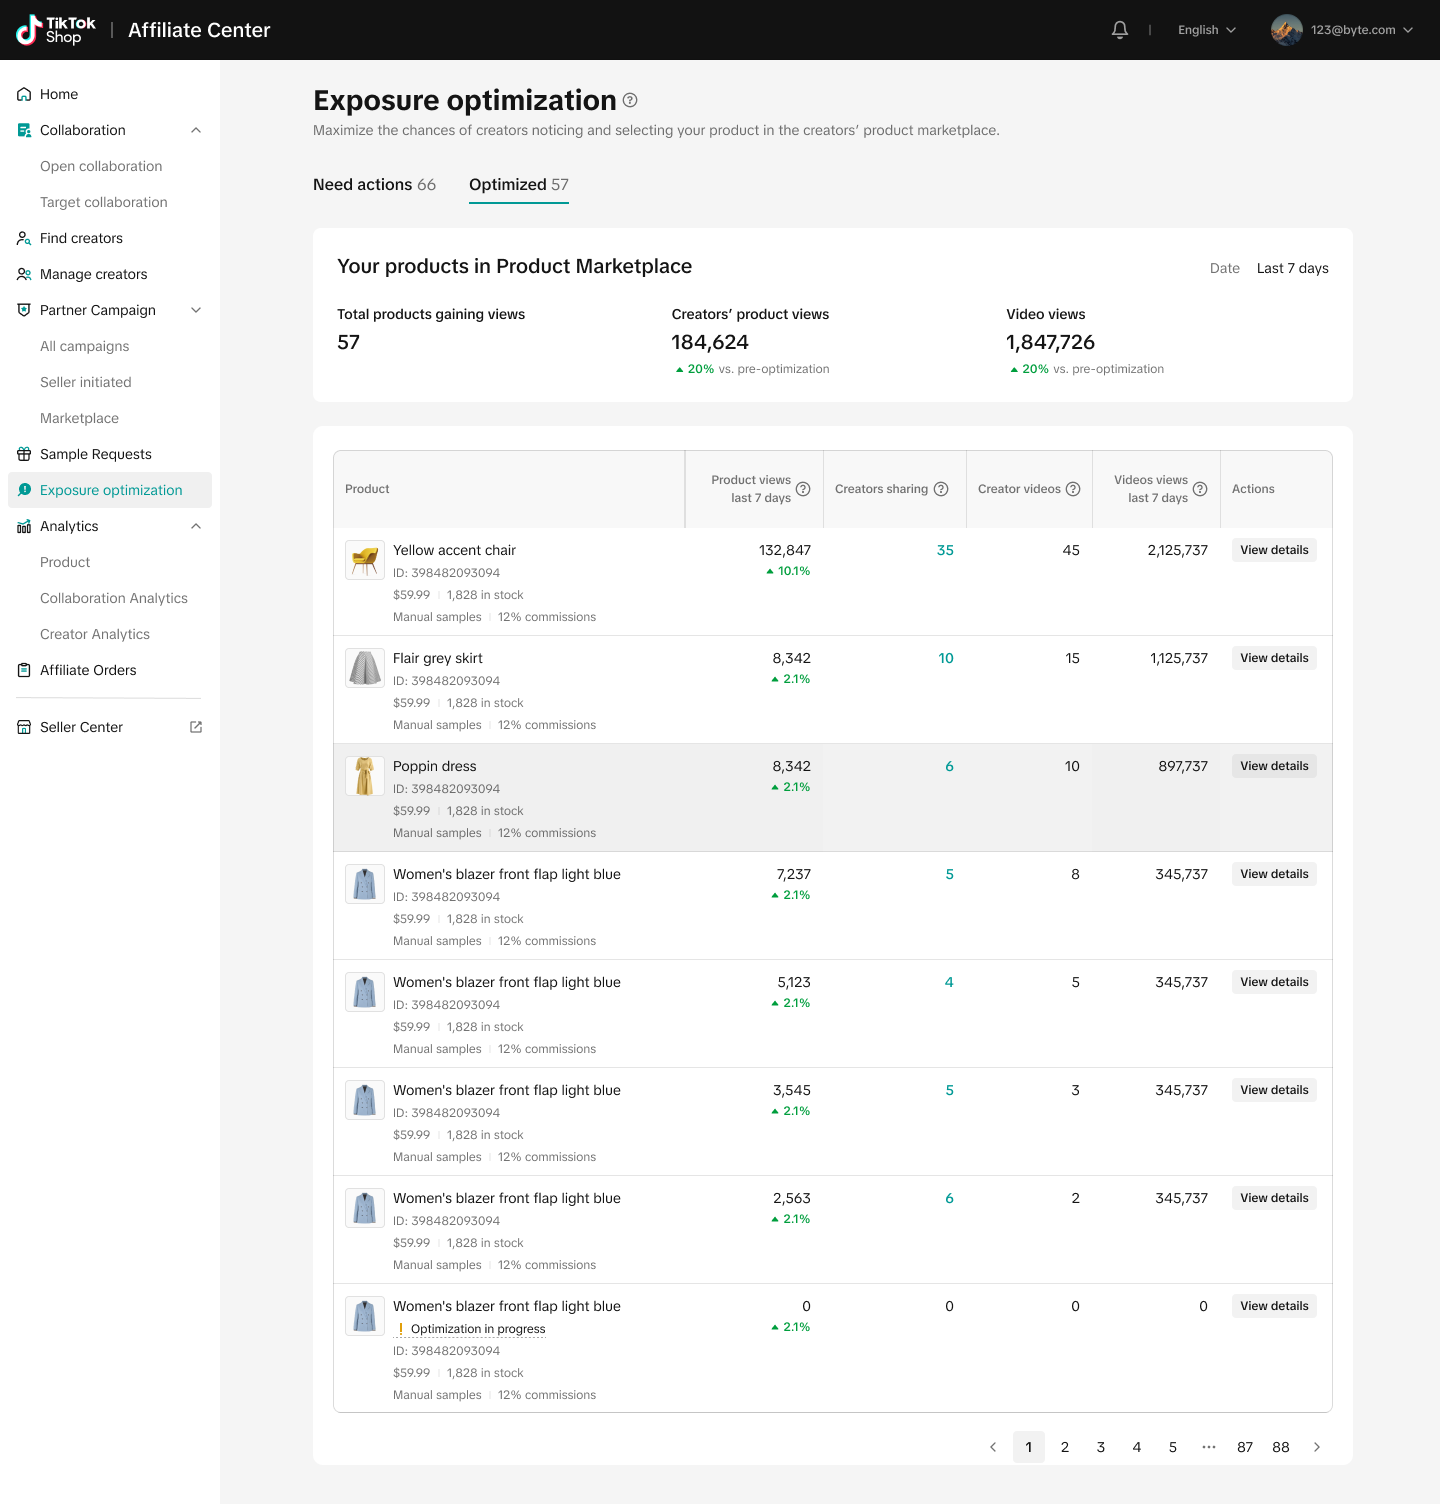Change the Last 7 days date filter
This screenshot has height=1504, width=1440.
[1292, 268]
